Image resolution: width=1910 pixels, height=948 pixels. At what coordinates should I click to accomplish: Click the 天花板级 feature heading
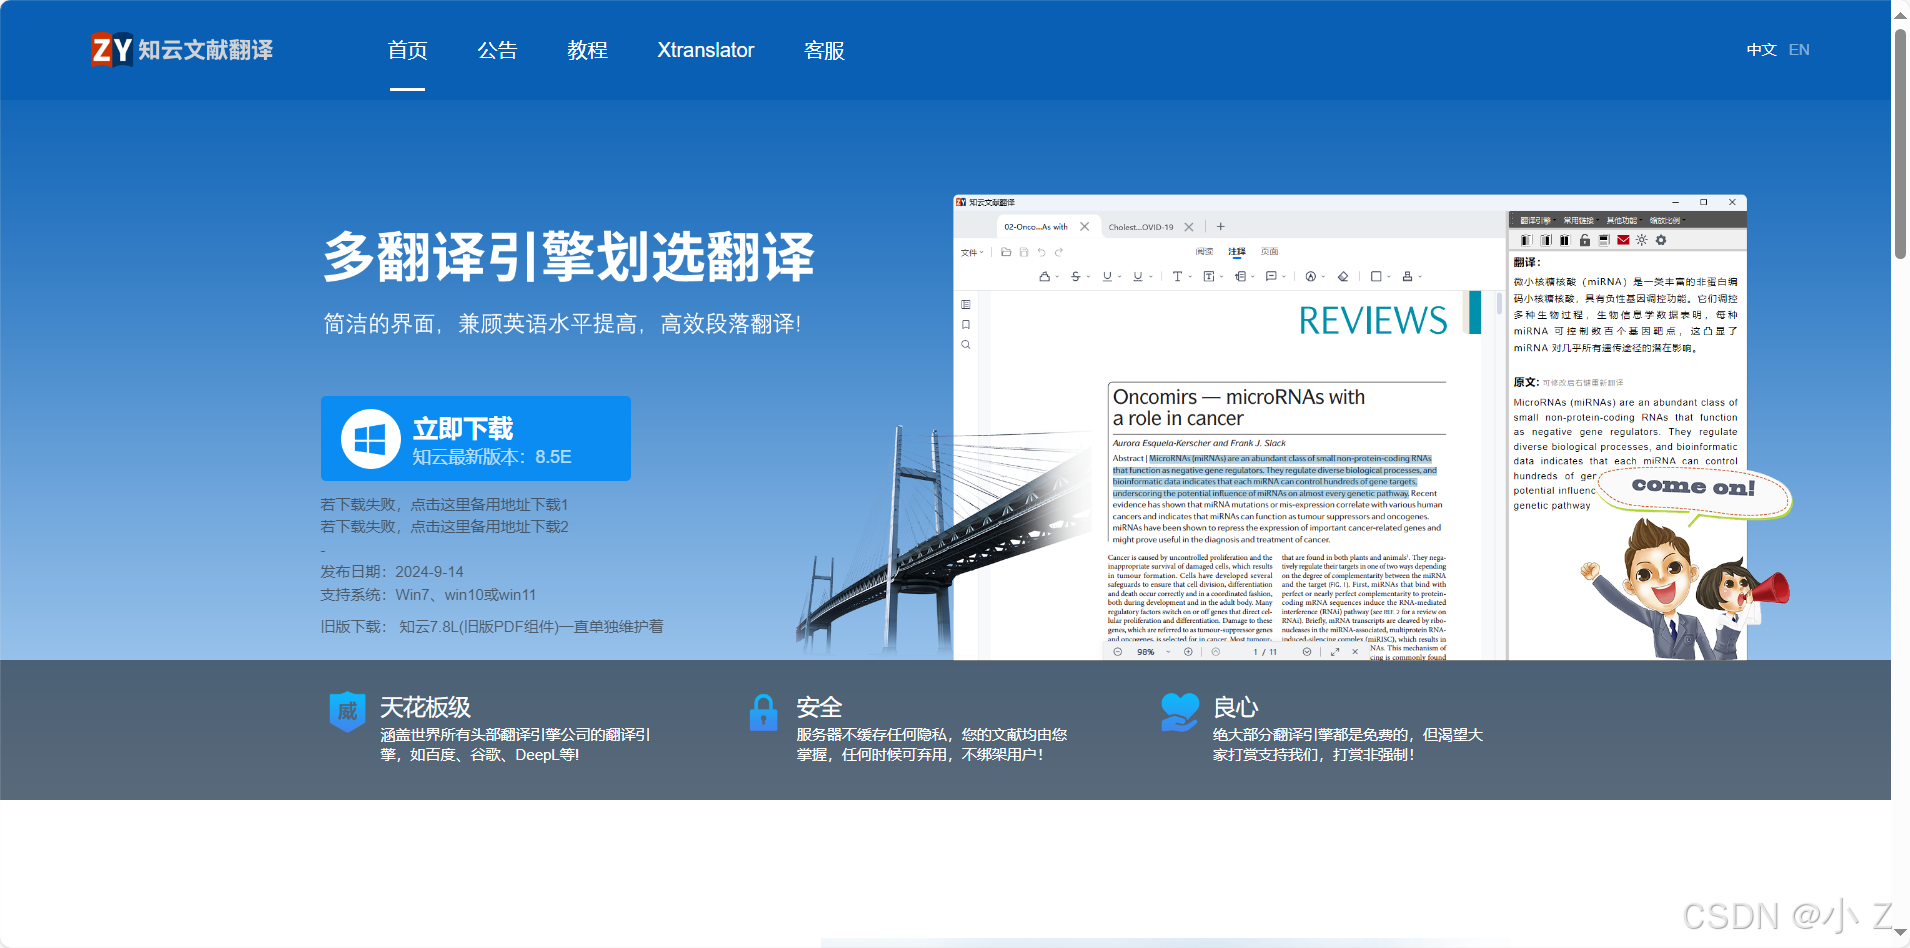click(425, 707)
